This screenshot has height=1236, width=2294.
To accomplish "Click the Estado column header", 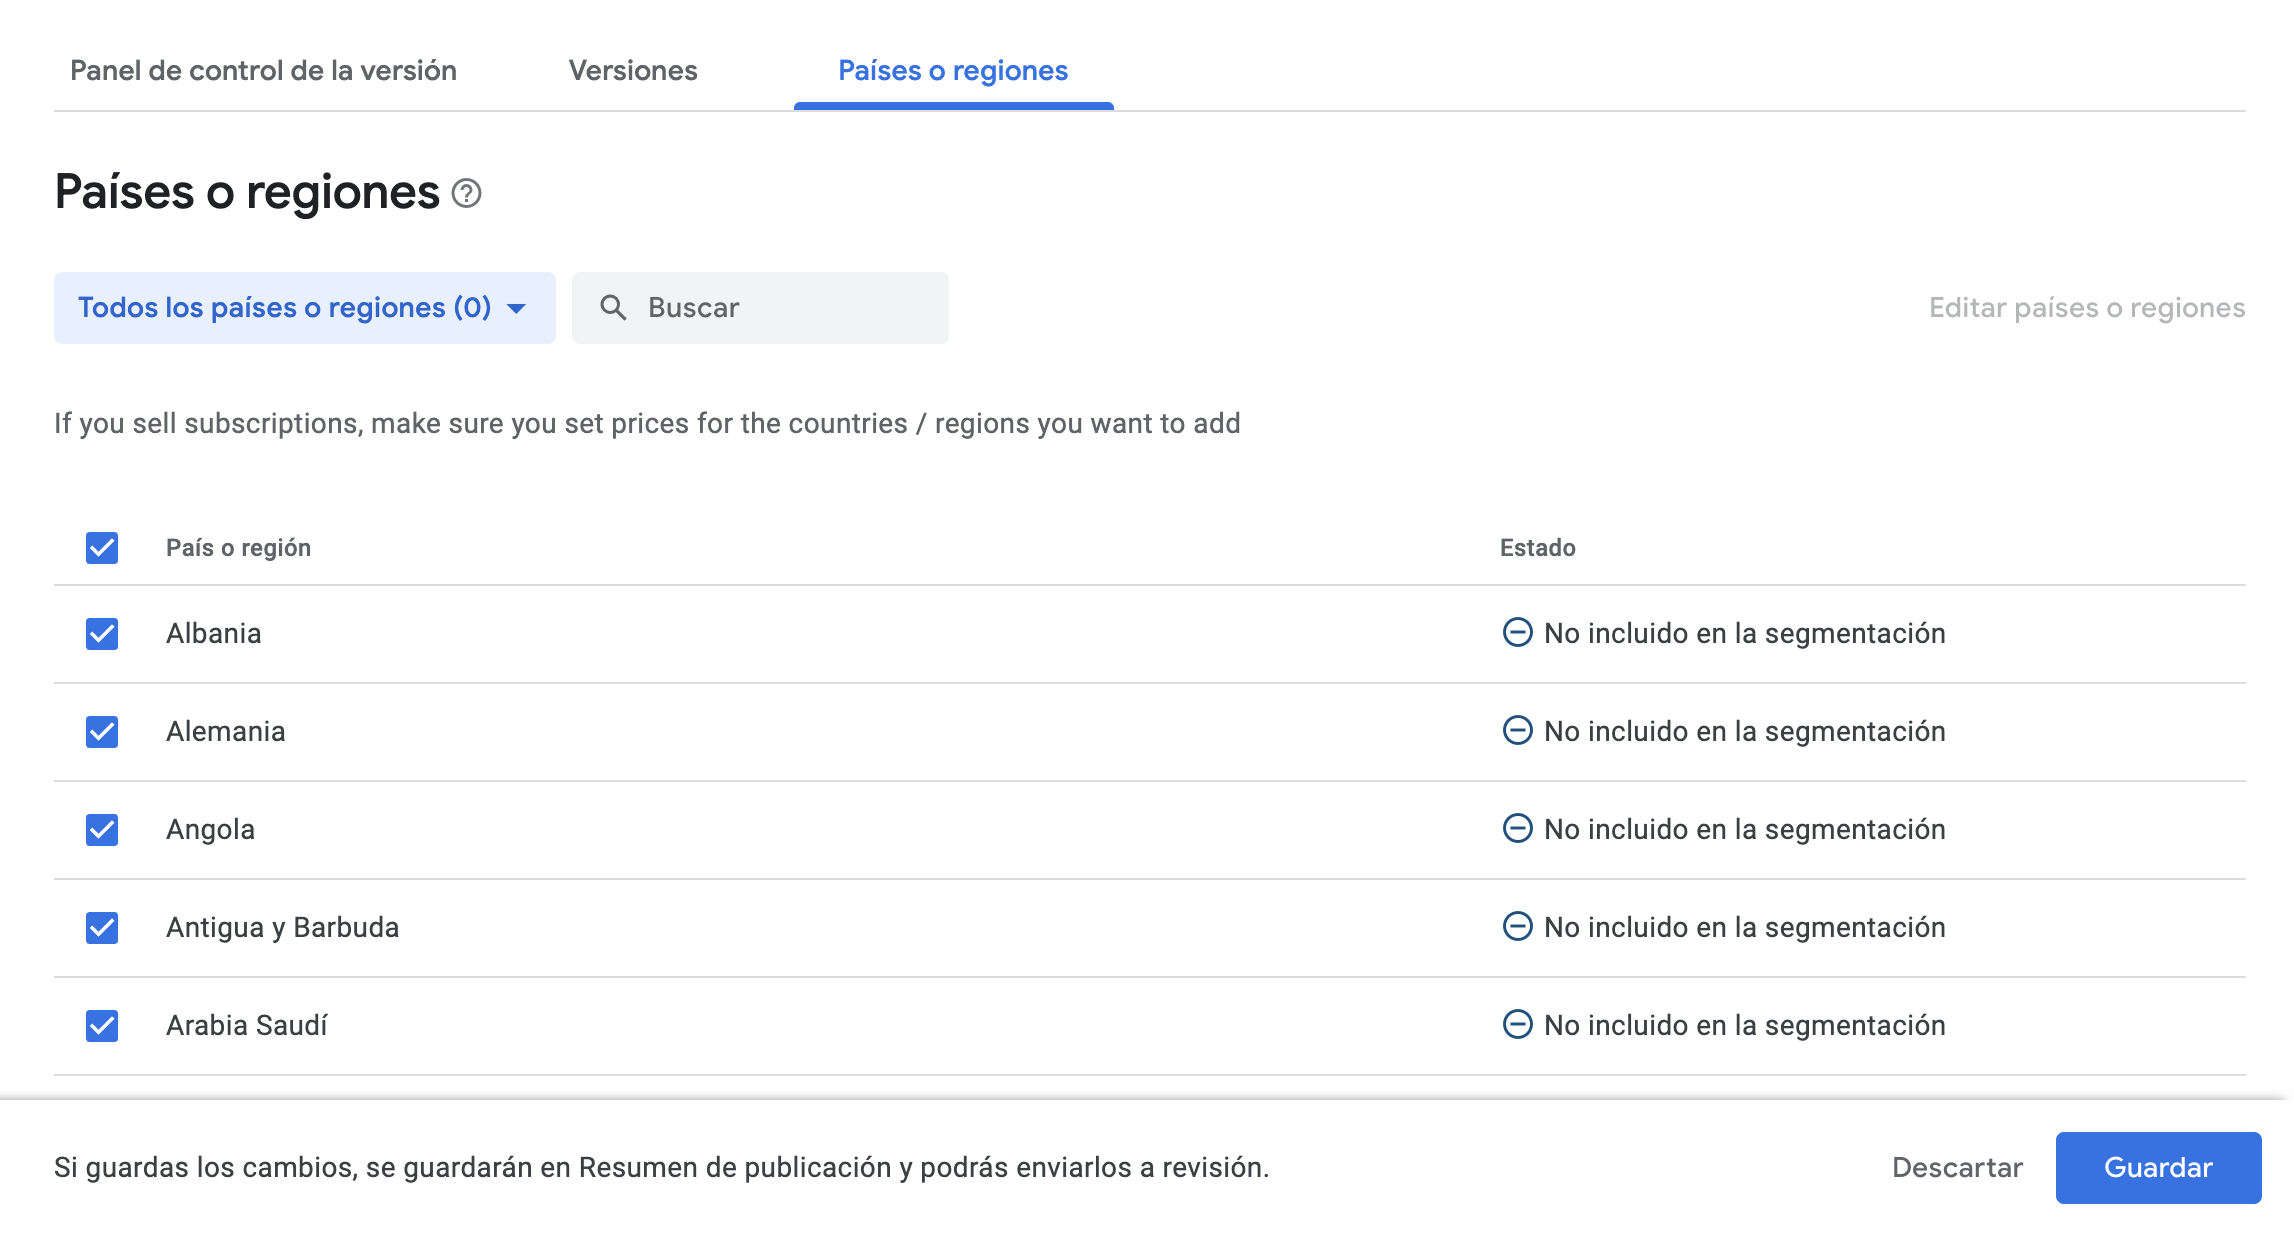I will (1538, 548).
